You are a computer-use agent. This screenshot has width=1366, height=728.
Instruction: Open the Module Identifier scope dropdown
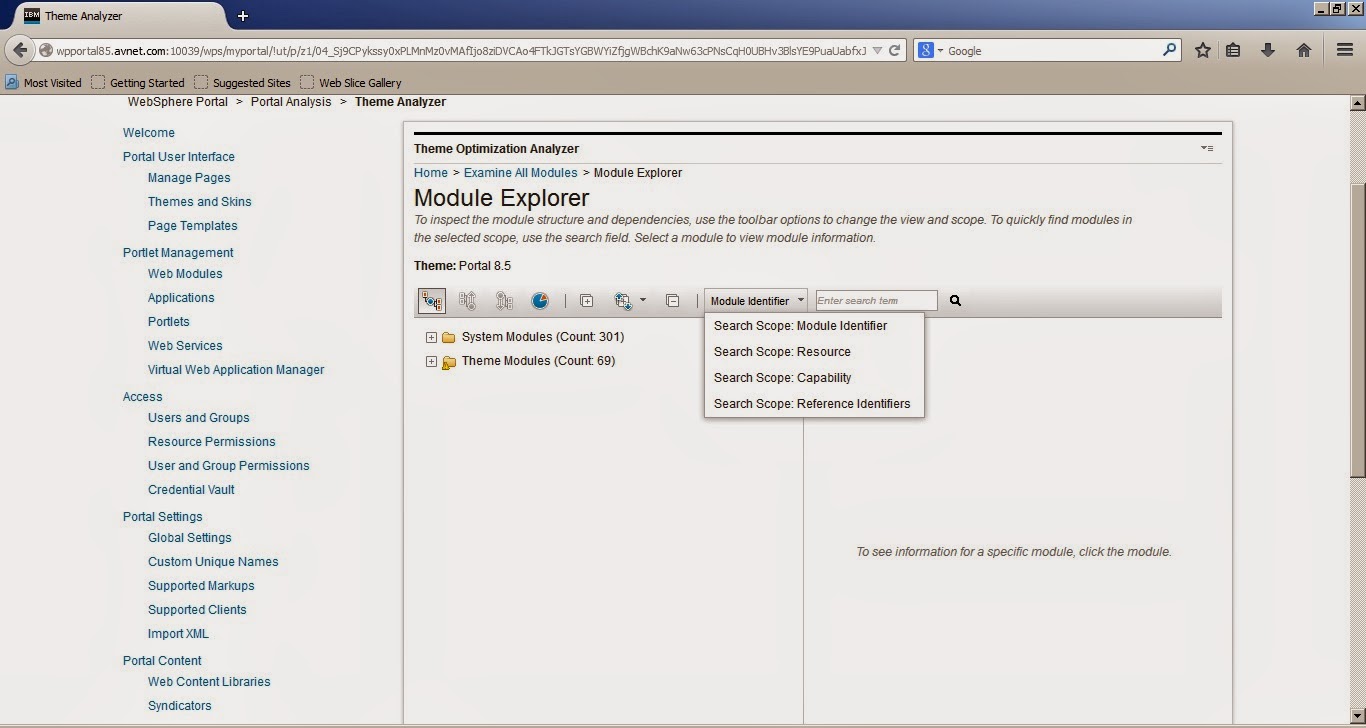pos(757,300)
